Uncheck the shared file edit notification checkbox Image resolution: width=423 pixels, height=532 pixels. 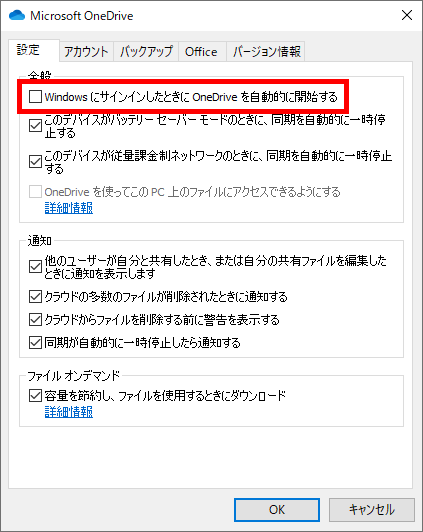(35, 267)
